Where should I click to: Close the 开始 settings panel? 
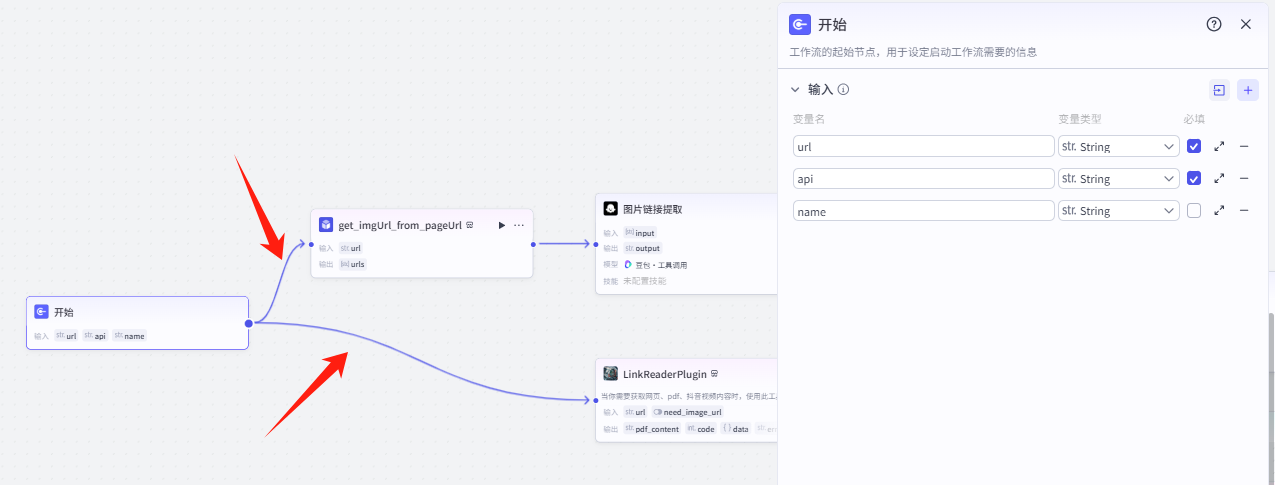click(1246, 25)
